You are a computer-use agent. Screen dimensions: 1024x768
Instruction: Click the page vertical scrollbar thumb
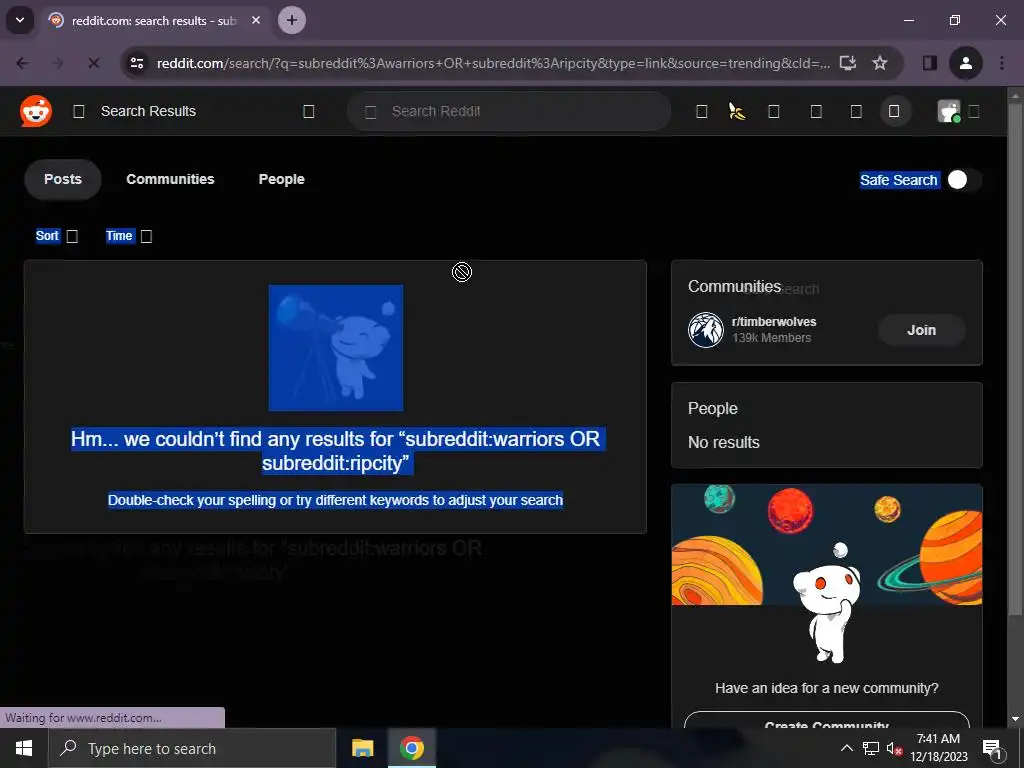[x=1015, y=358]
